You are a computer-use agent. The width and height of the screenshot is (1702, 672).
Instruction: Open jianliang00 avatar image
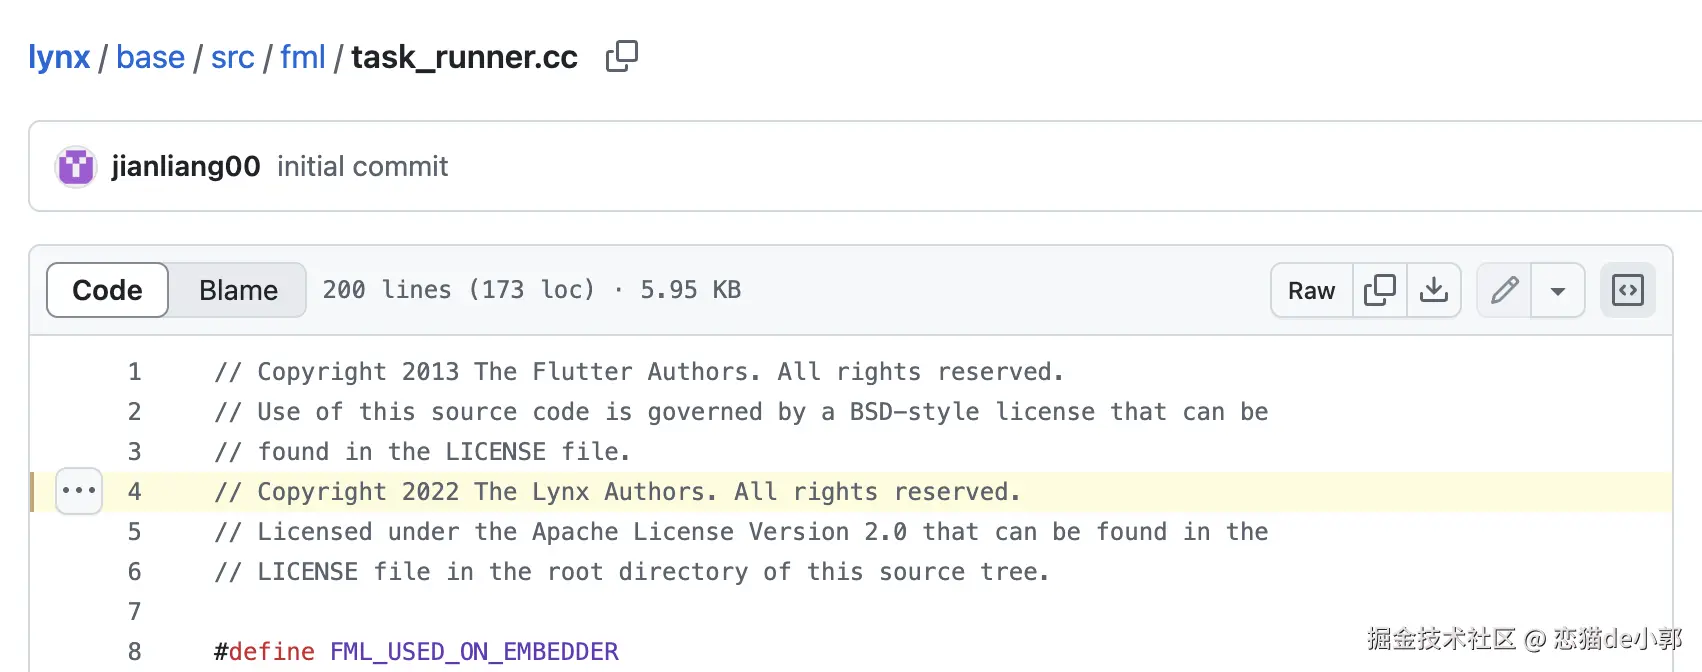pos(76,166)
